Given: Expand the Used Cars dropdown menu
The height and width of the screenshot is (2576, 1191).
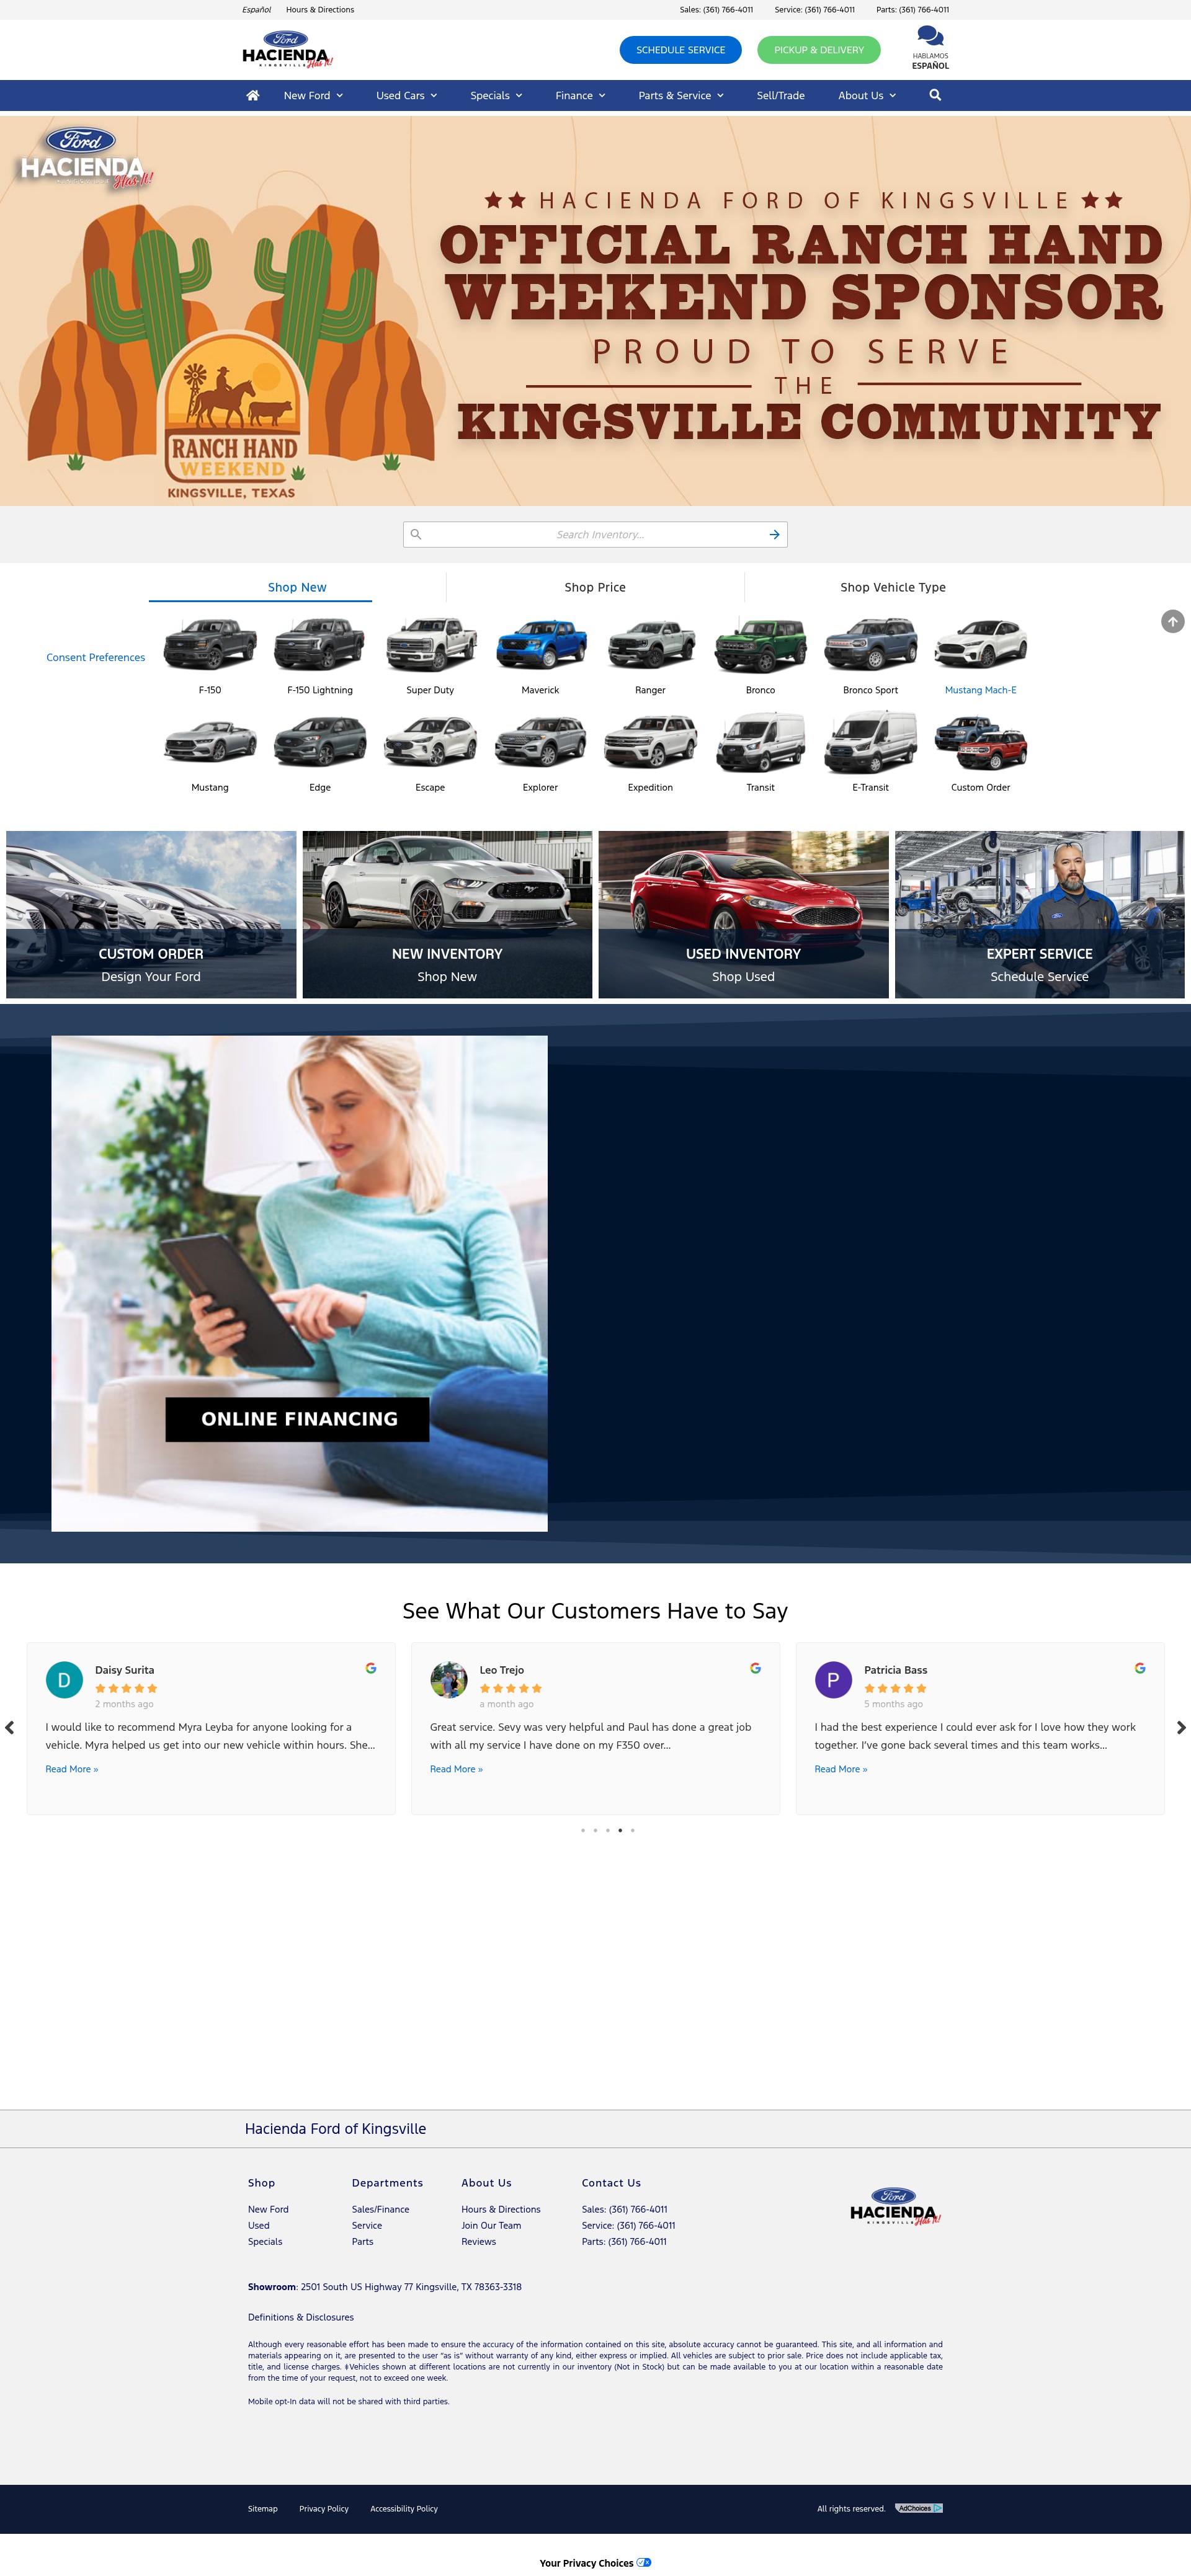Looking at the screenshot, I should tap(406, 96).
